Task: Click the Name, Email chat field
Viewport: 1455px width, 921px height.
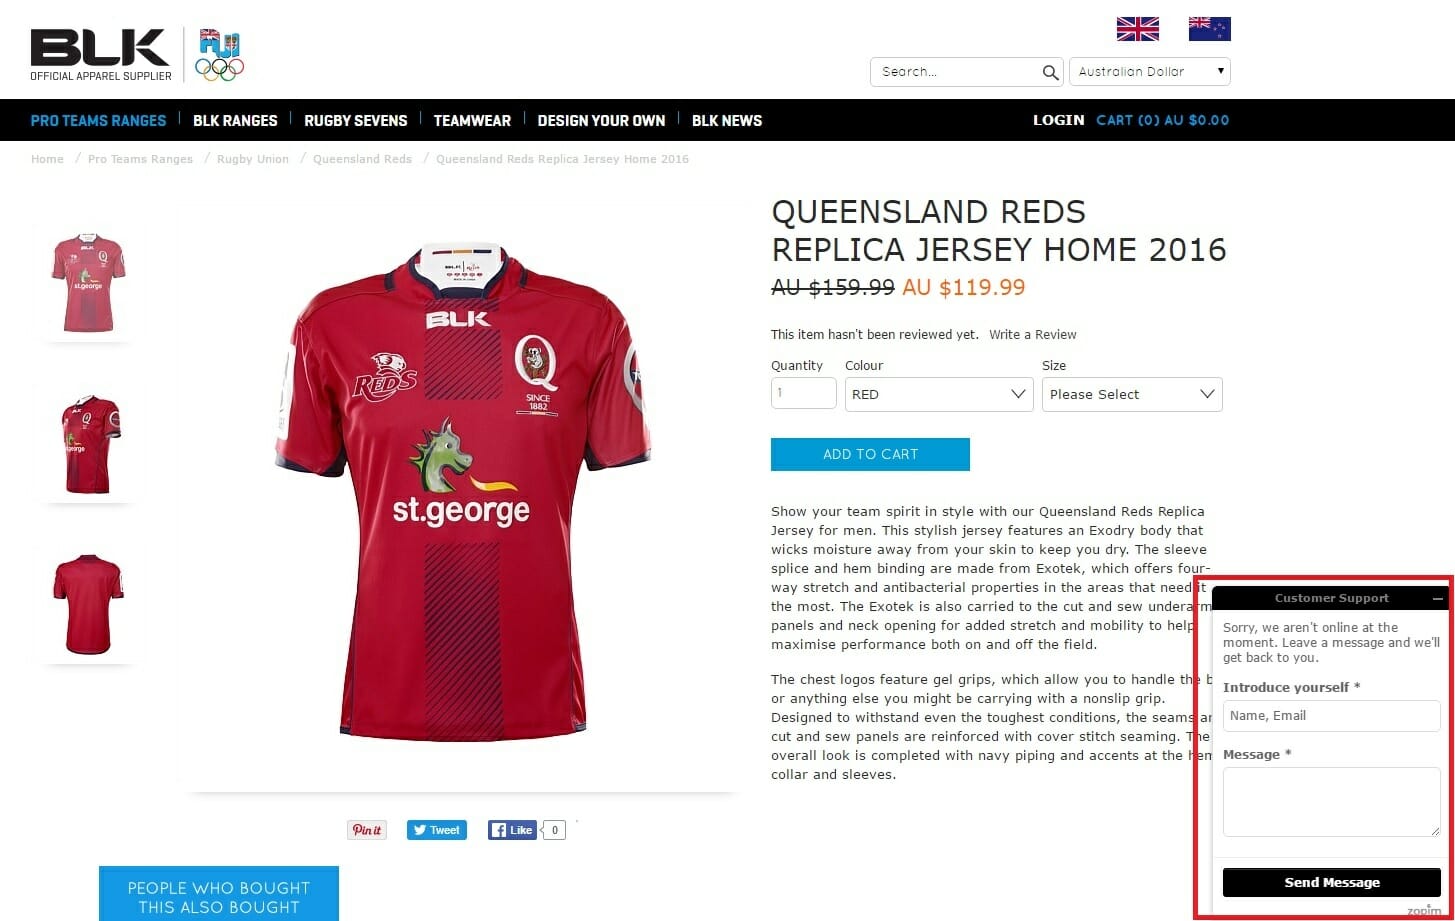Action: [x=1331, y=716]
